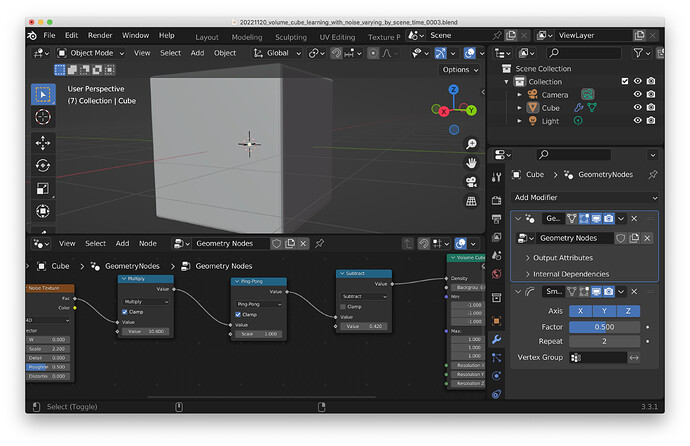Viewport: 690px width, 446px height.
Task: Open node editor Add menu
Action: 122,243
